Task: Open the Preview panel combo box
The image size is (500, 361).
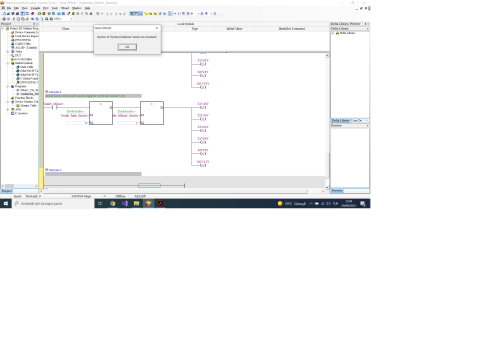Action: pos(350,125)
